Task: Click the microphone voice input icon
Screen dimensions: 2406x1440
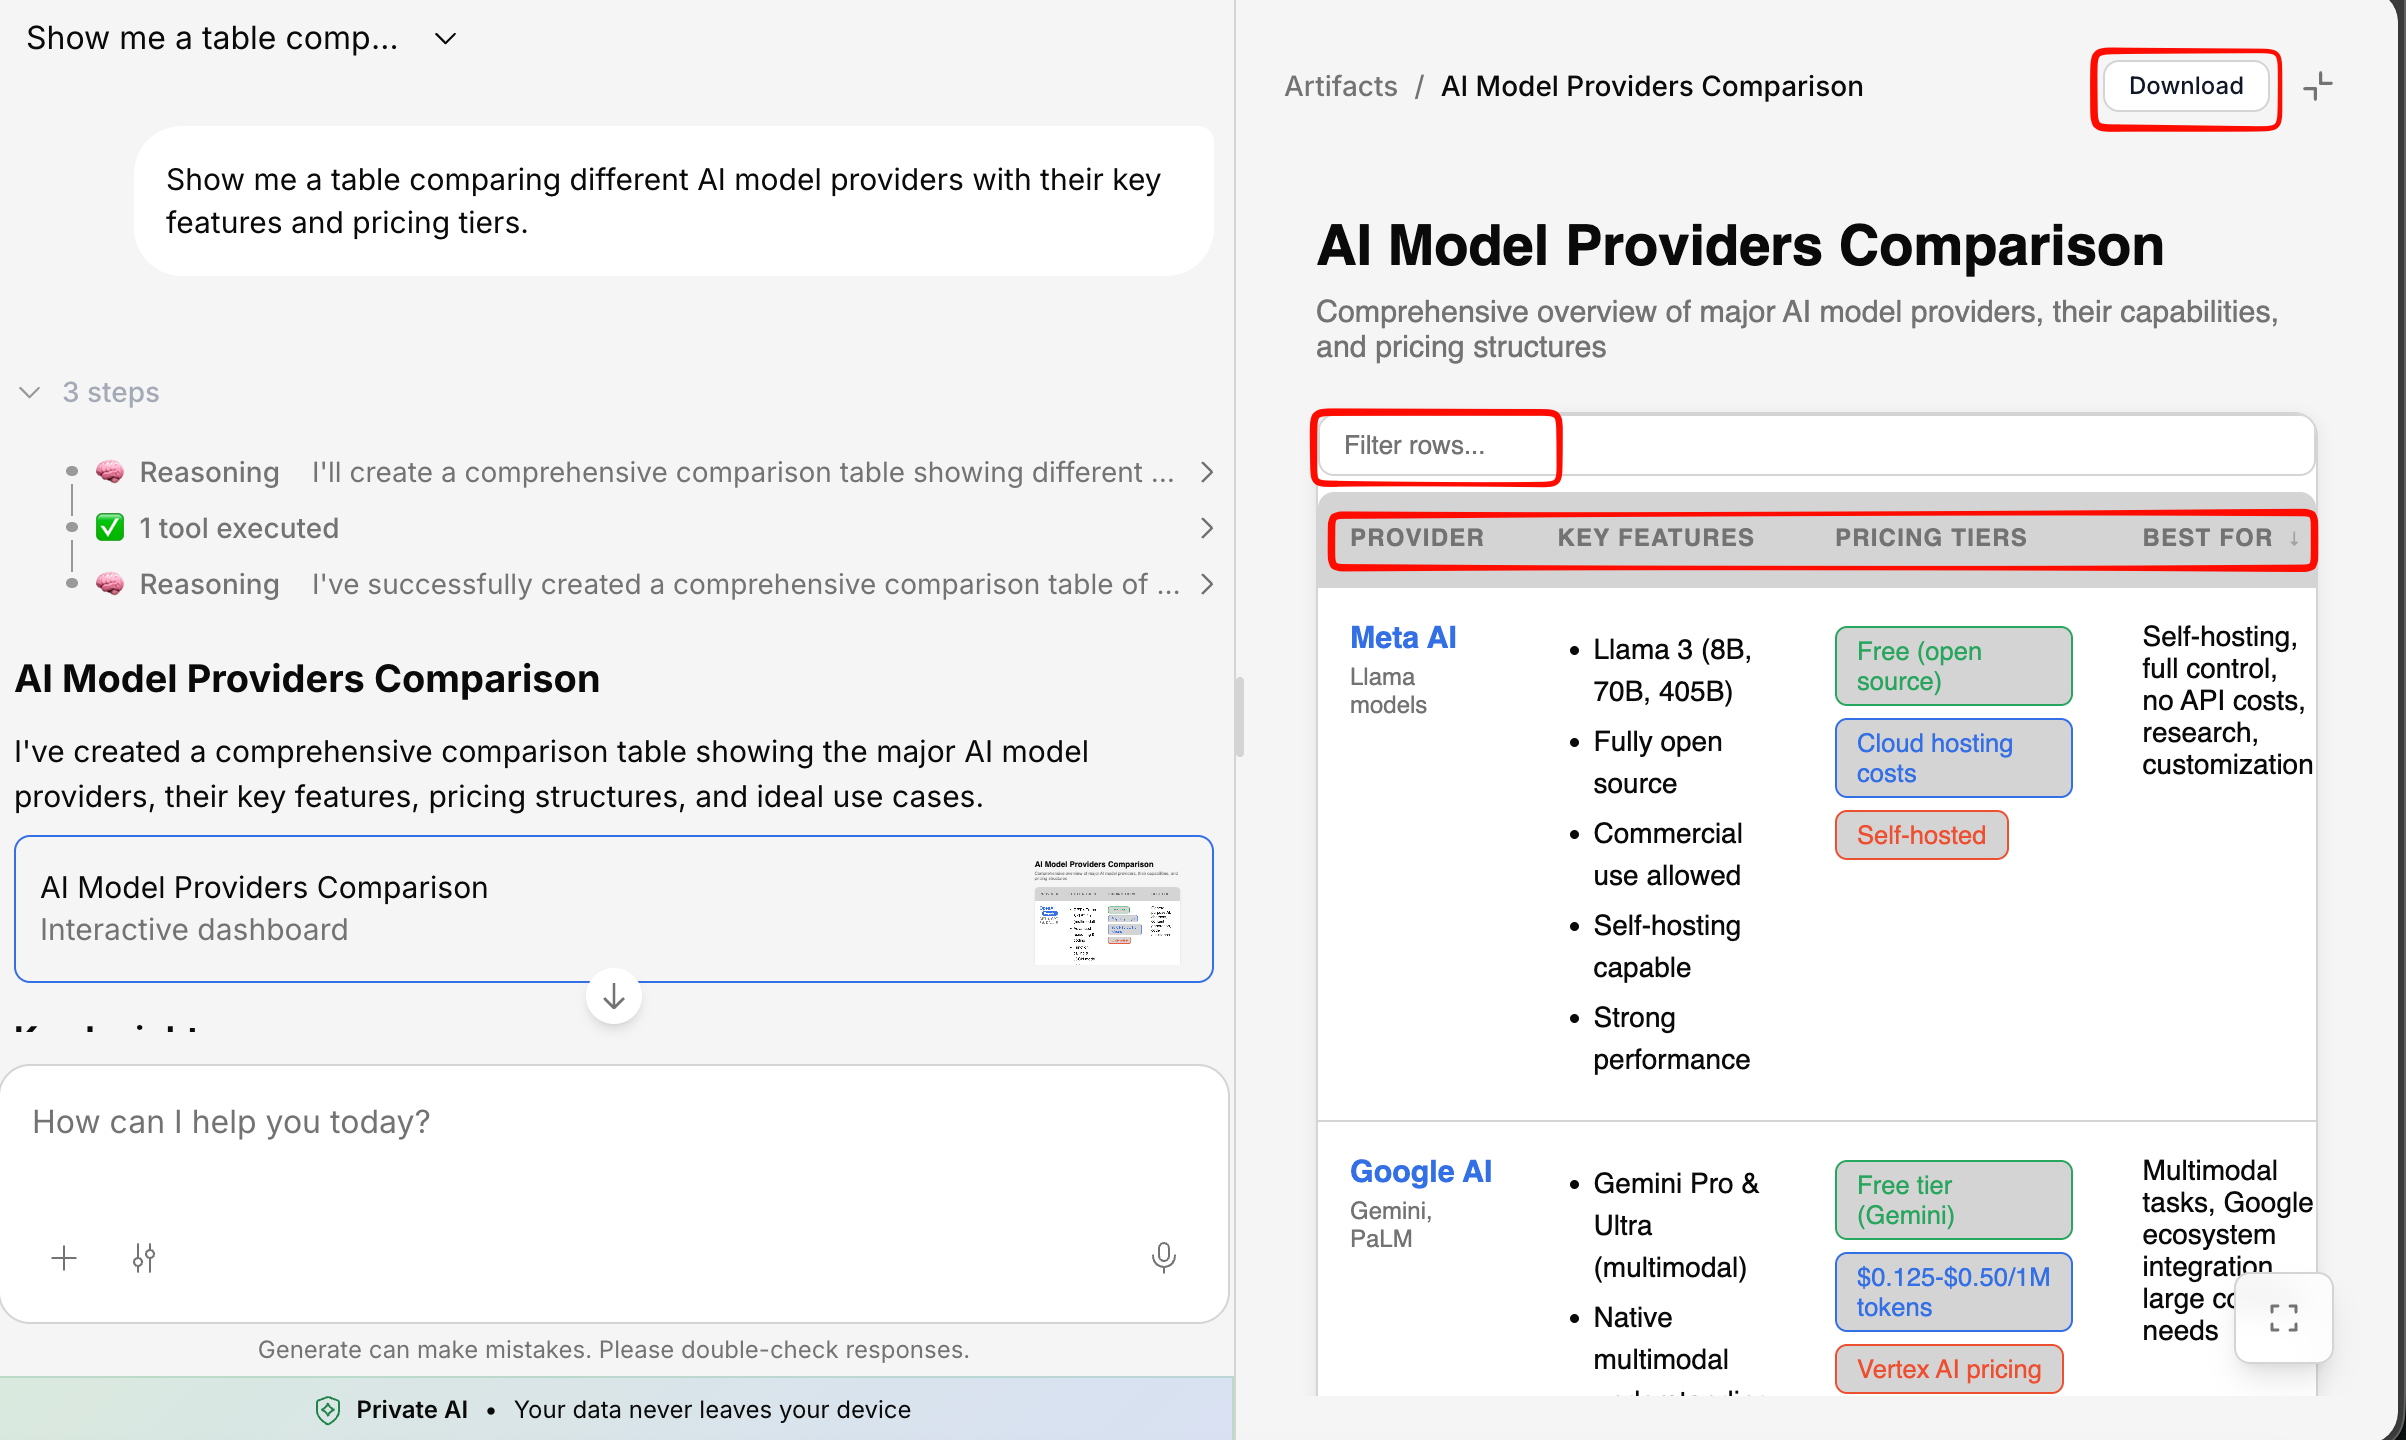Action: coord(1163,1258)
